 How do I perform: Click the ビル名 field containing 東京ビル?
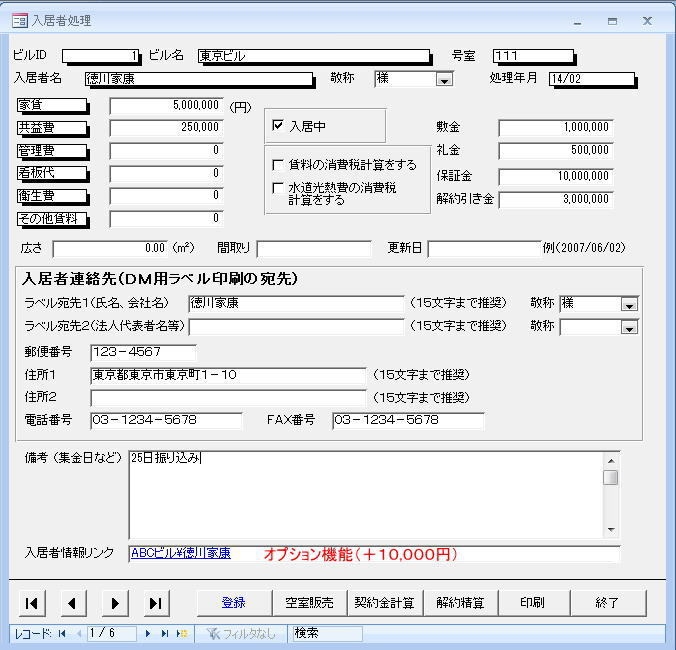pyautogui.click(x=313, y=56)
